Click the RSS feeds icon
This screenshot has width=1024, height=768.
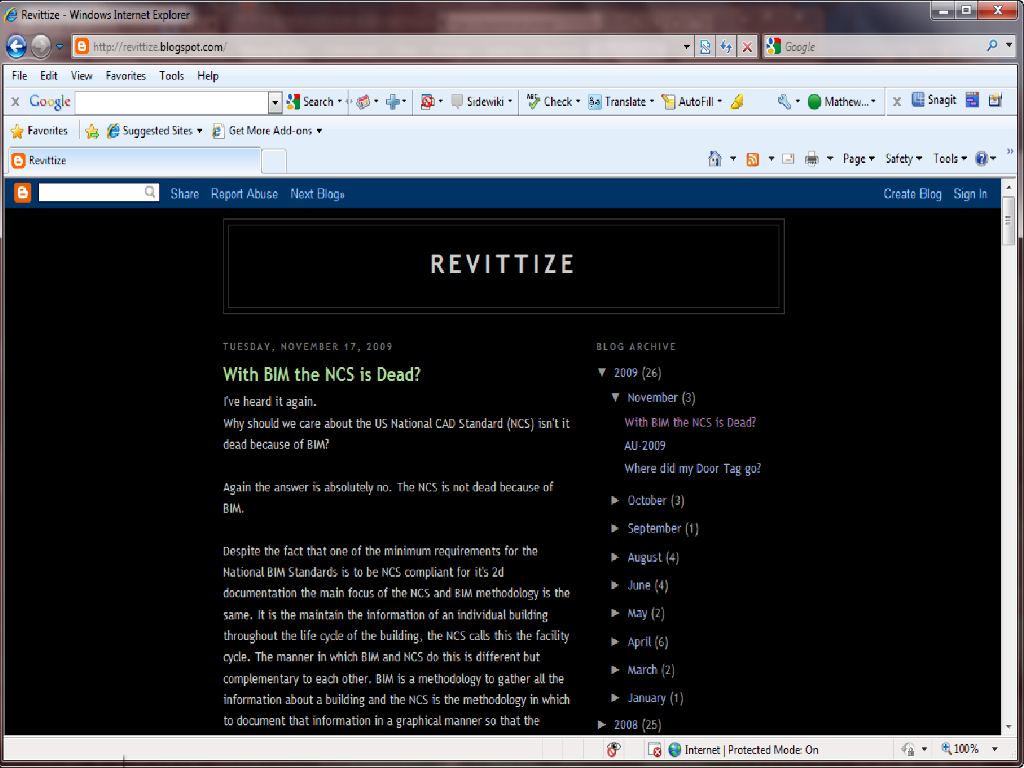(752, 159)
